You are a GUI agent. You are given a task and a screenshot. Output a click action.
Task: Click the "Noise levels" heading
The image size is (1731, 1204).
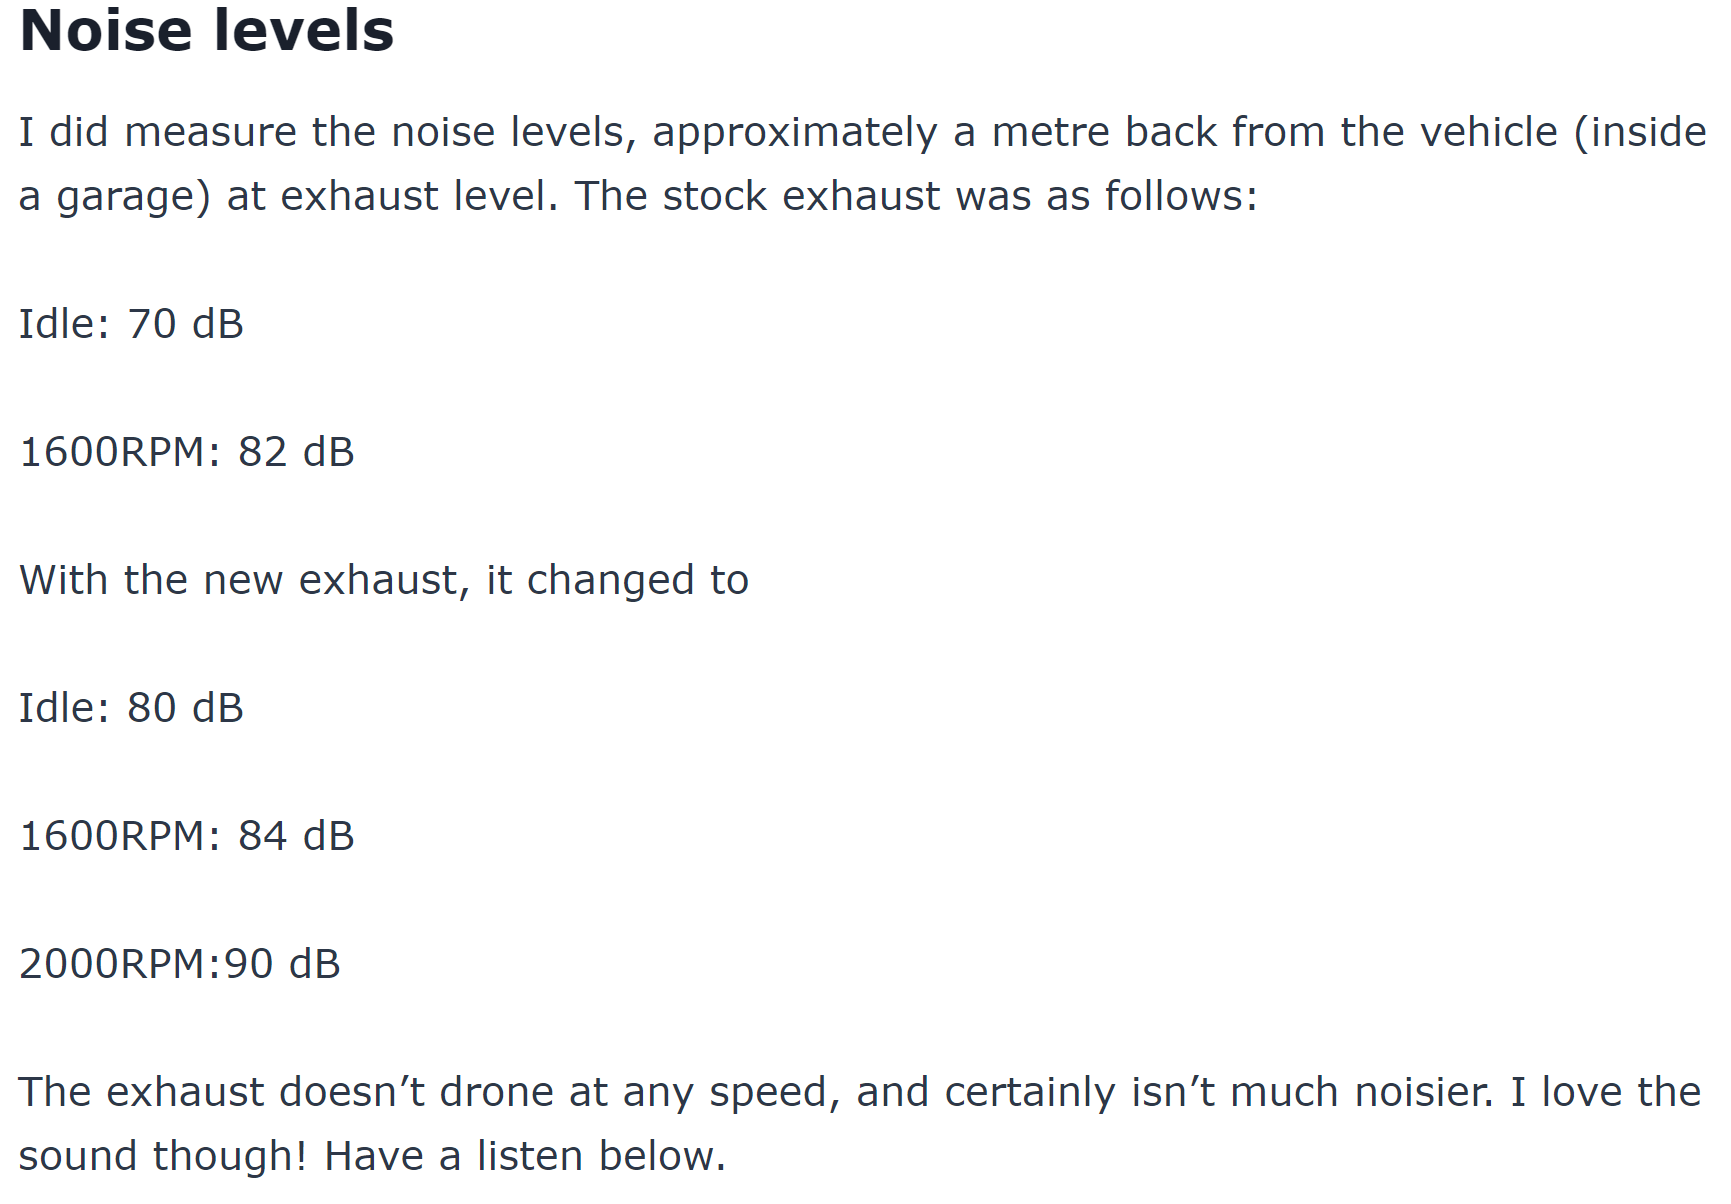click(207, 30)
